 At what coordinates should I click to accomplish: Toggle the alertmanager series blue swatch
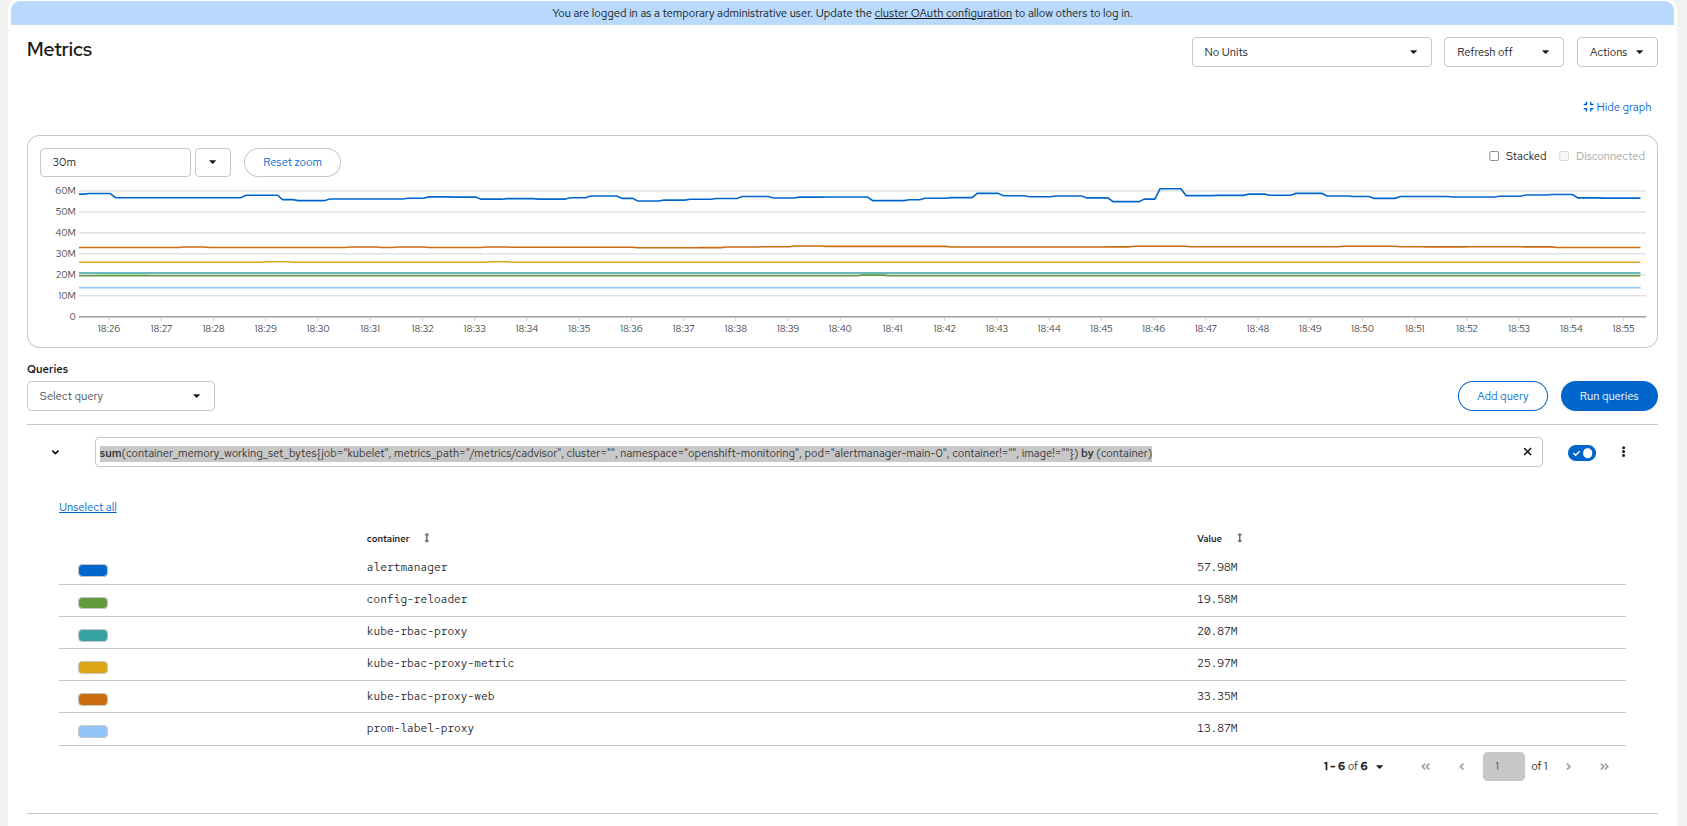[93, 571]
